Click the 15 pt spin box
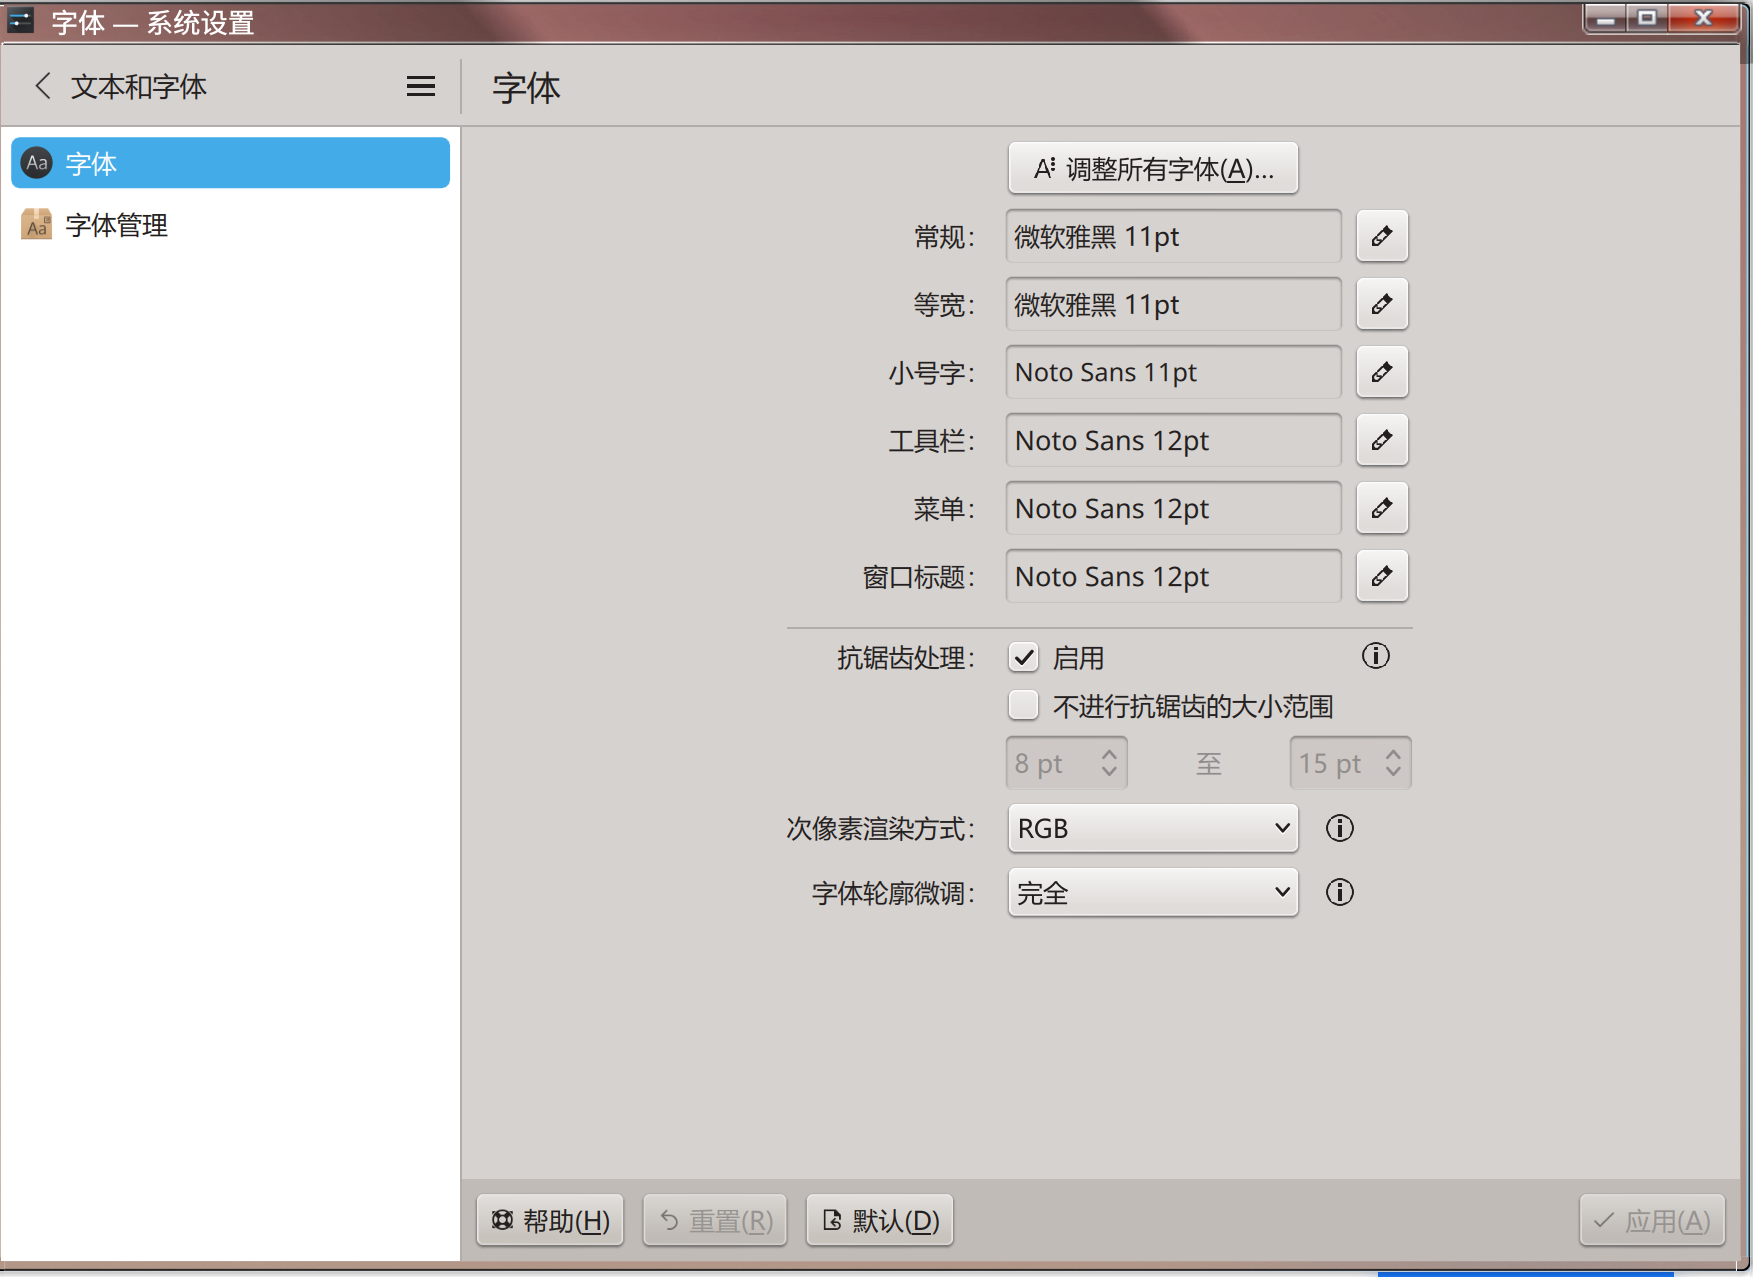1753x1277 pixels. 1351,763
